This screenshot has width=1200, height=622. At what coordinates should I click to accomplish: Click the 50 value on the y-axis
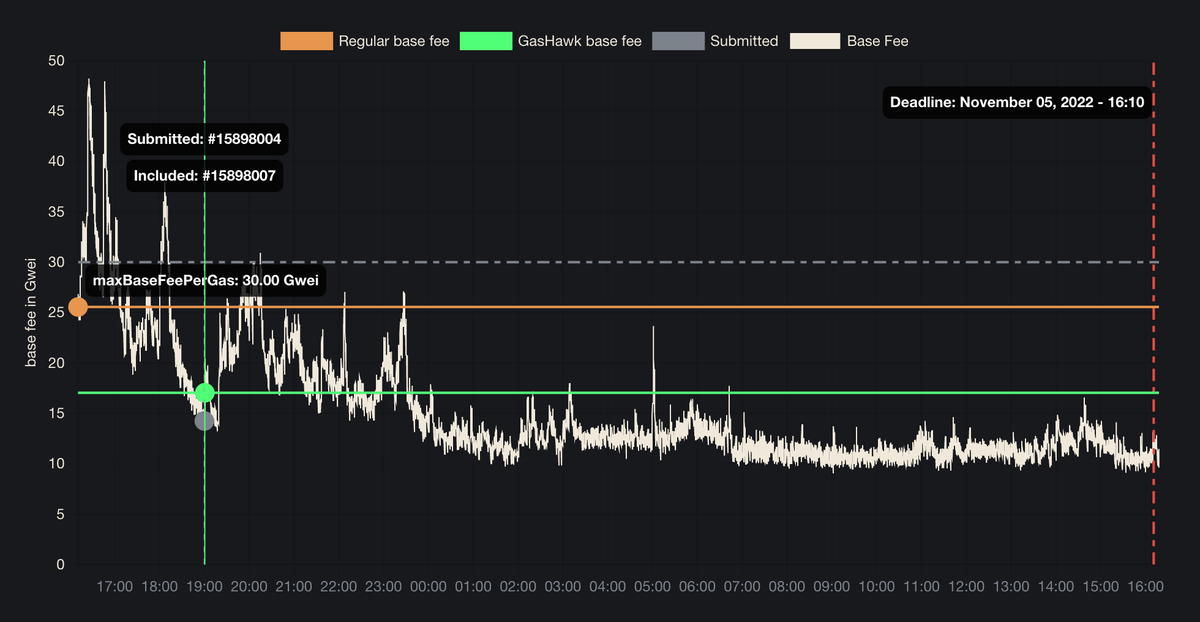pos(56,61)
